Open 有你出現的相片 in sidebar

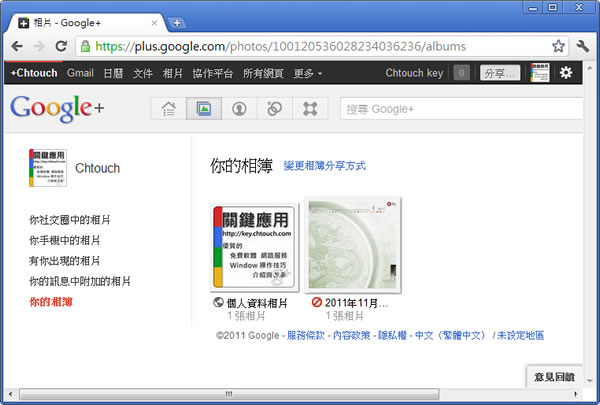pos(65,261)
